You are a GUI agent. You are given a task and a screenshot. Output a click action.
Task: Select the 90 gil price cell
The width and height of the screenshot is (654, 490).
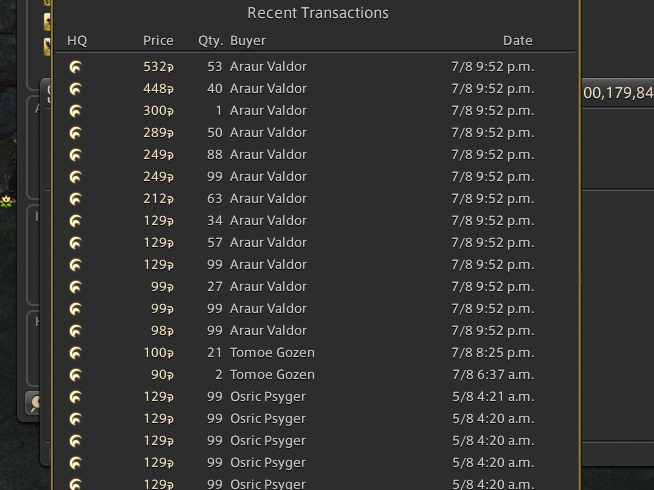[x=162, y=375]
